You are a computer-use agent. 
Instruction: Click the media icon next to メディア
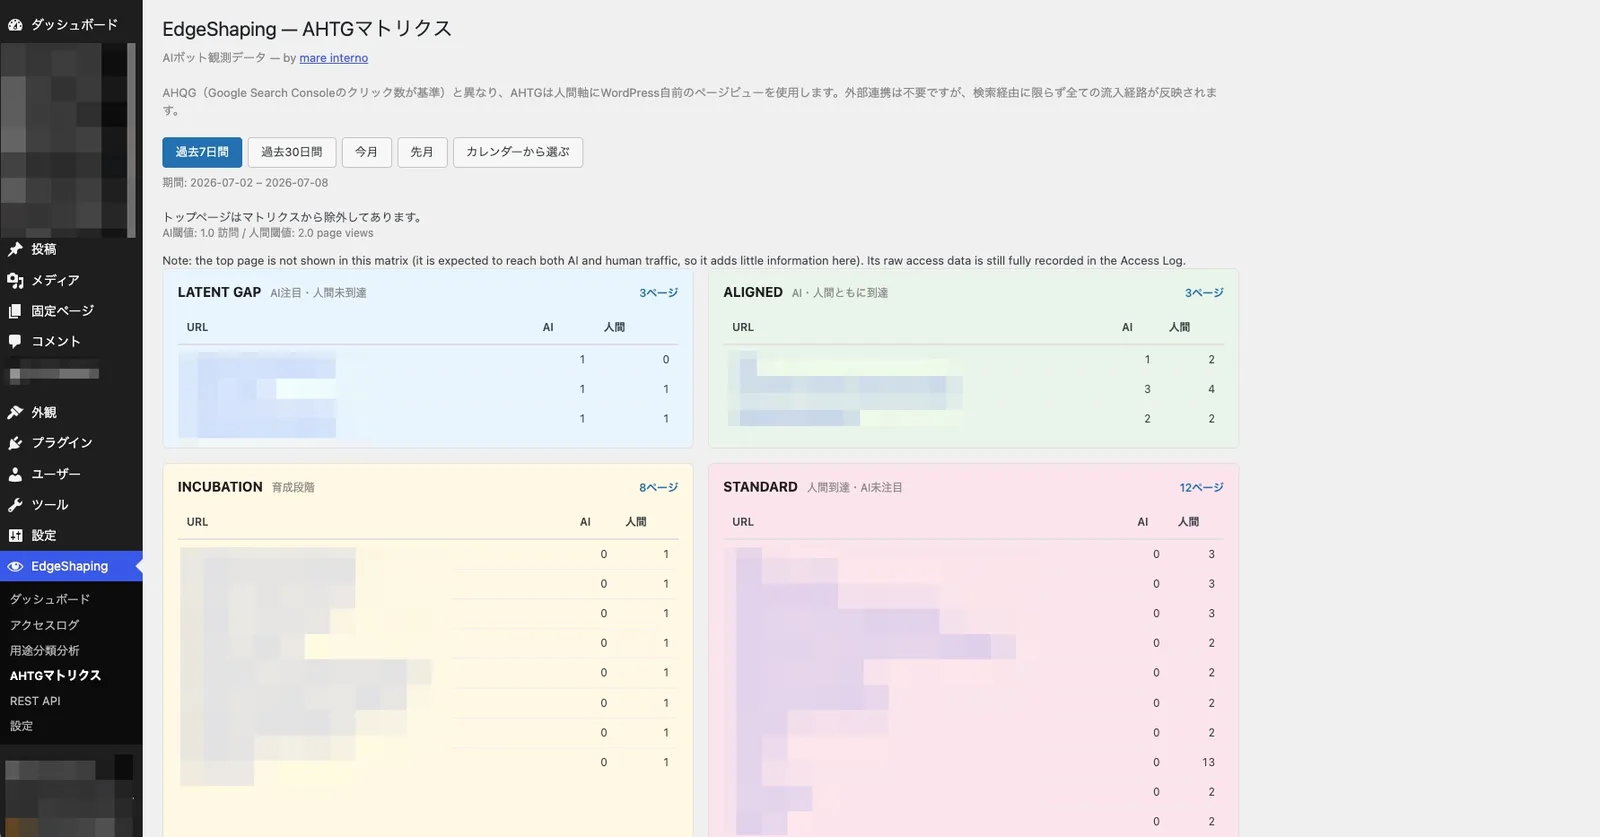tap(15, 280)
